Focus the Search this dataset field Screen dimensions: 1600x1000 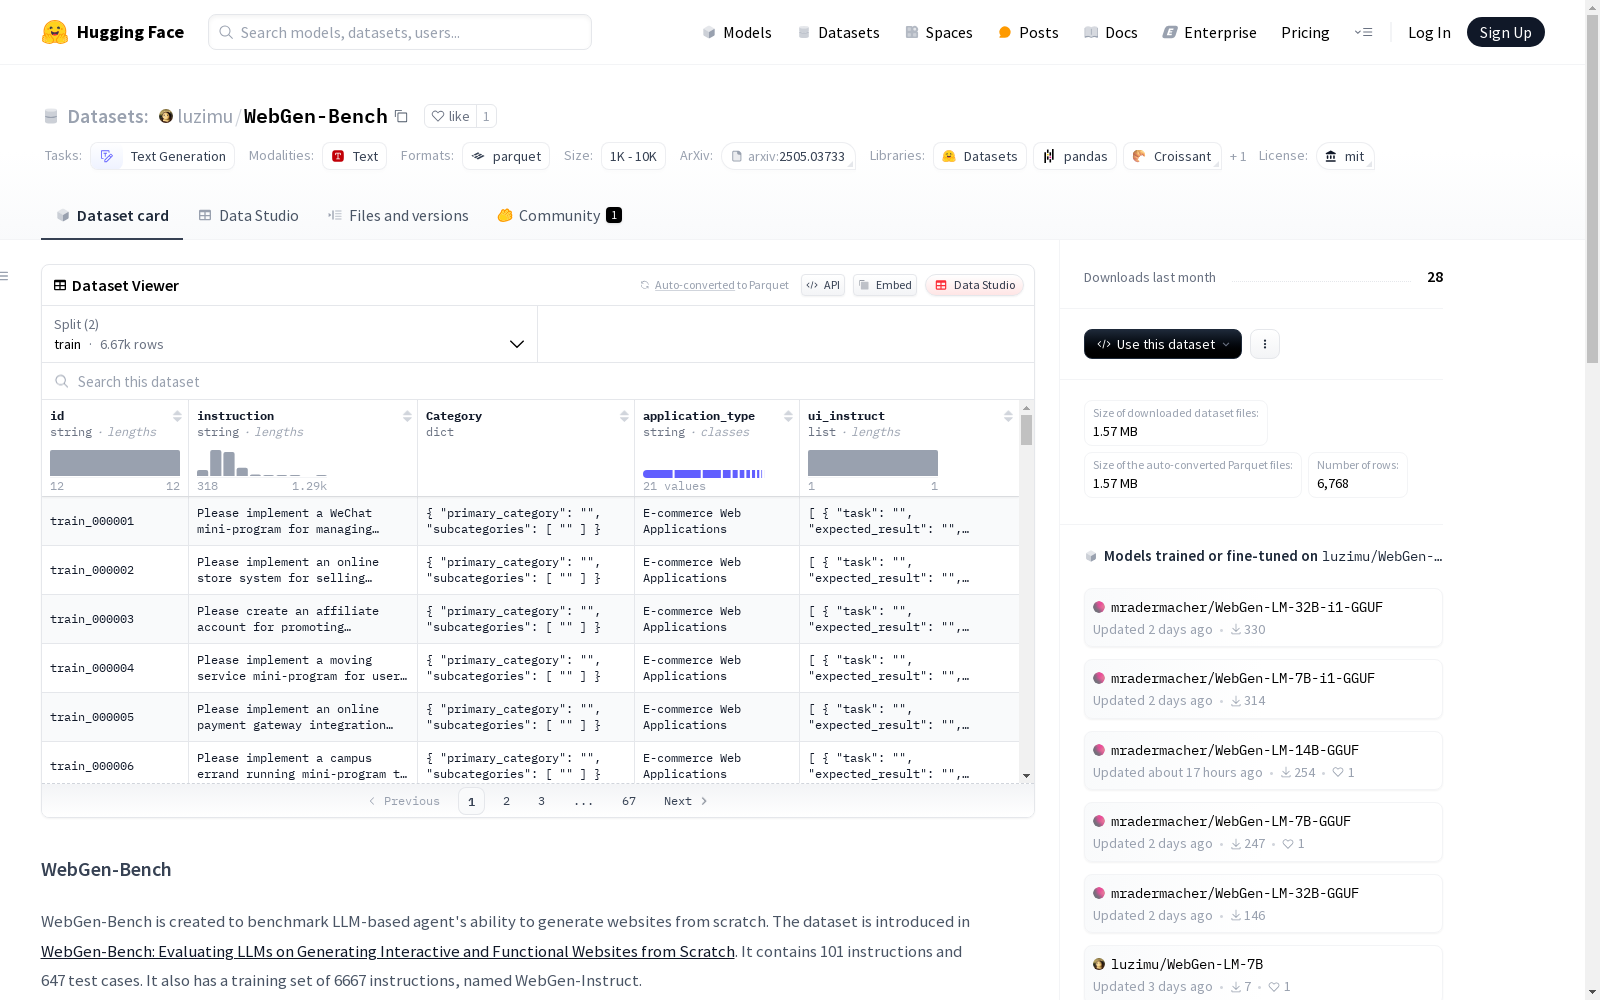pos(538,381)
